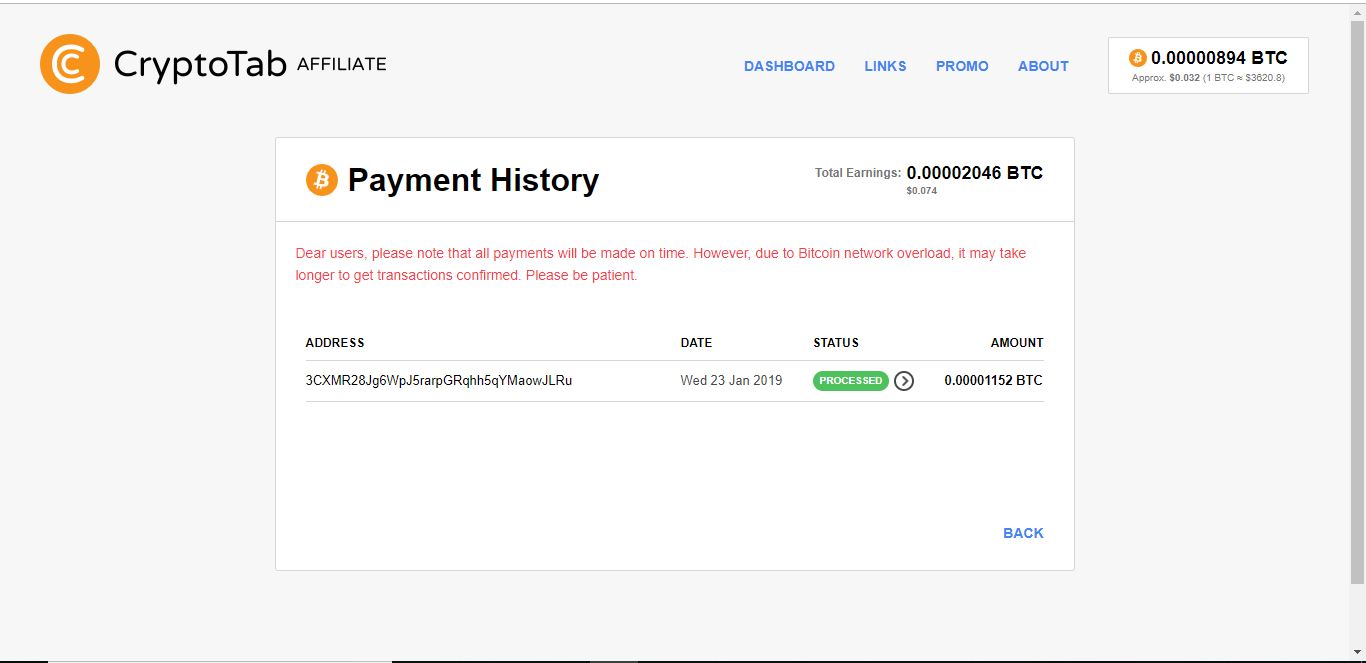
Task: Click the AMOUNT column header
Action: click(x=1017, y=343)
